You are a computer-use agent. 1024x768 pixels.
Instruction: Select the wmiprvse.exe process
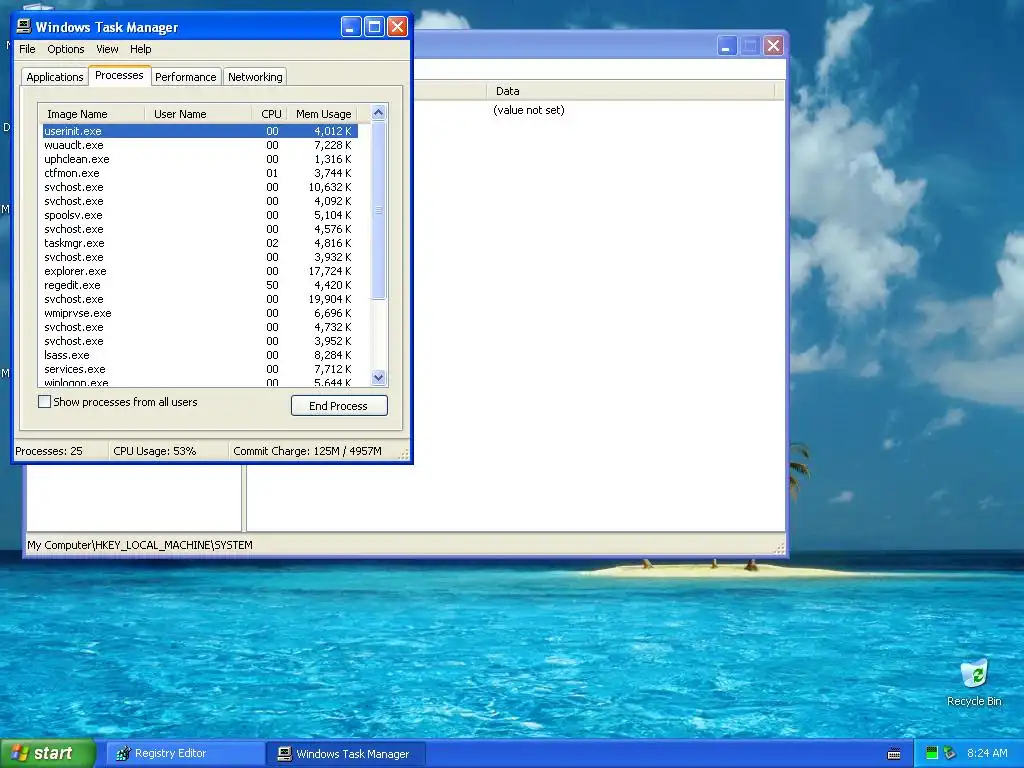(200, 313)
